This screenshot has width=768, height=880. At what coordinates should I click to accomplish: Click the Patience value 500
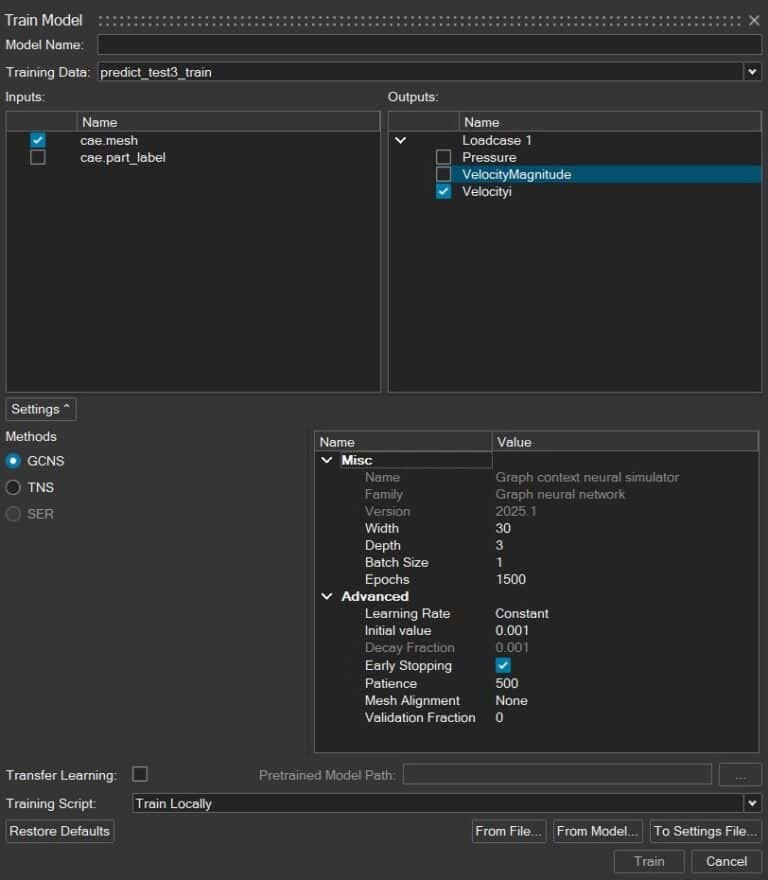[x=506, y=683]
